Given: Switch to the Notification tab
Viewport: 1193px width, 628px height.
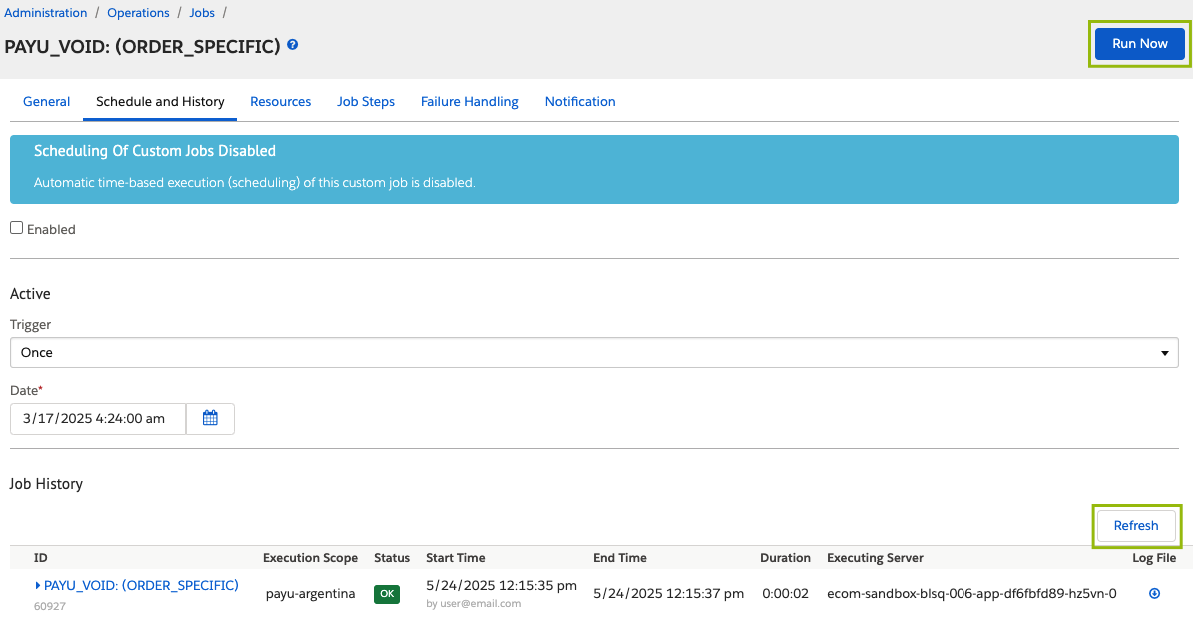Looking at the screenshot, I should click(580, 101).
